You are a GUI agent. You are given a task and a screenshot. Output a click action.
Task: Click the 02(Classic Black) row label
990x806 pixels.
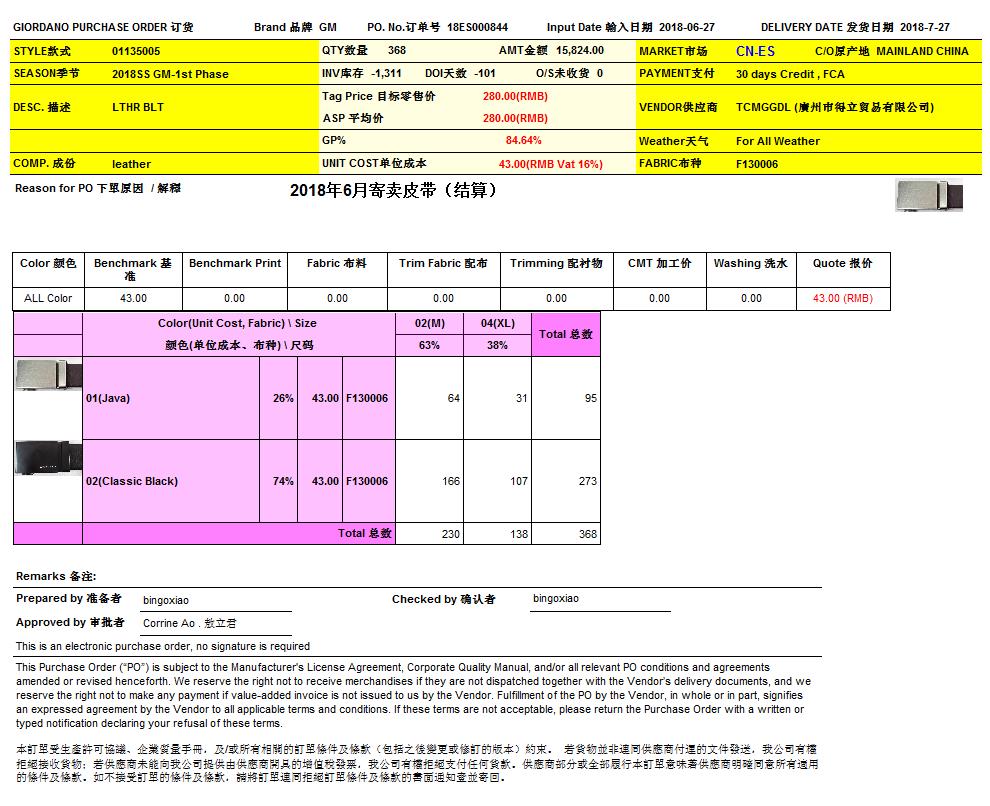[132, 481]
